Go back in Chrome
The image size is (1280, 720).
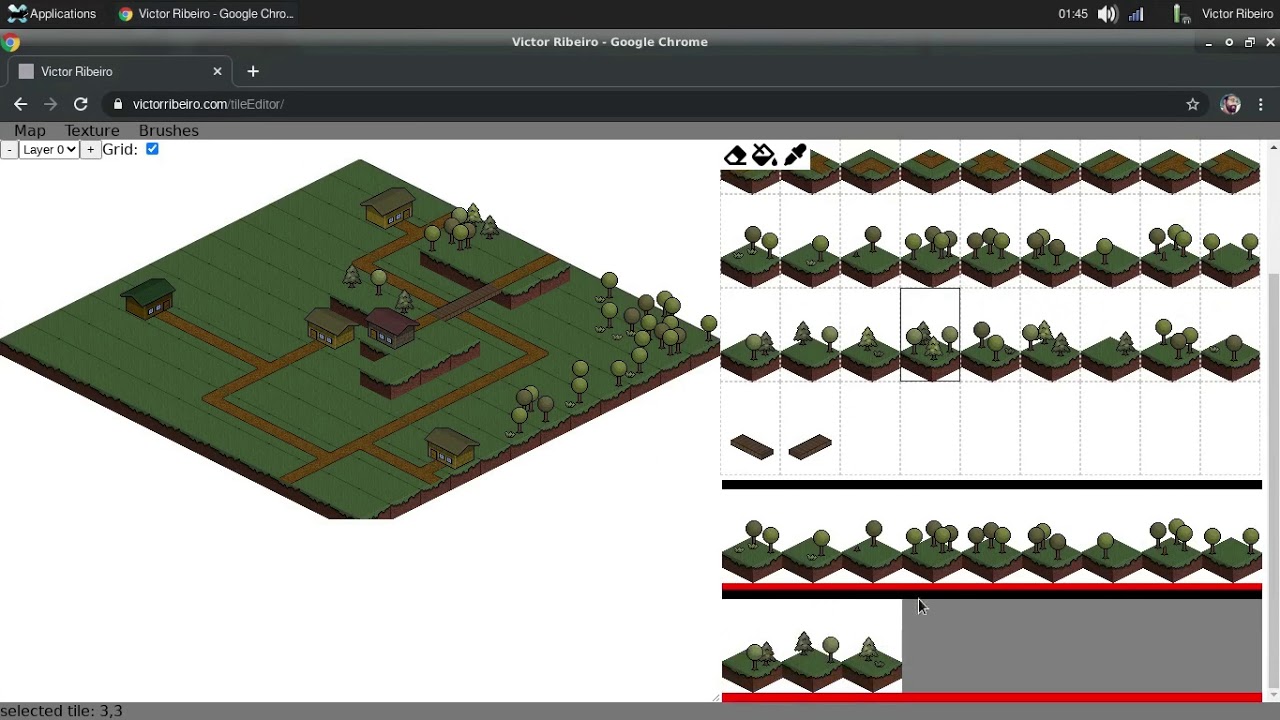[20, 104]
